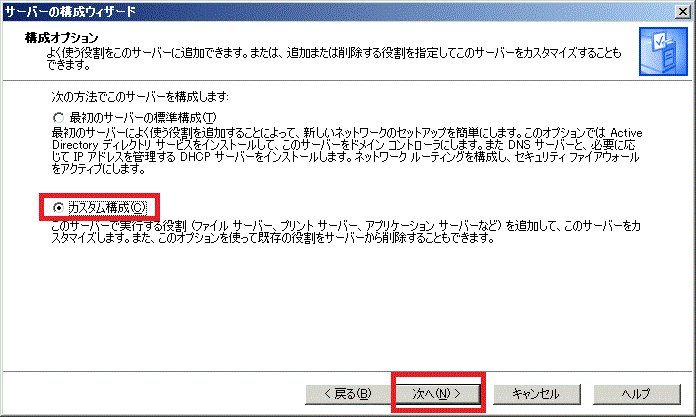Select the カスタム構成 radio button
Viewport: 696px width, 417px height.
[58, 207]
